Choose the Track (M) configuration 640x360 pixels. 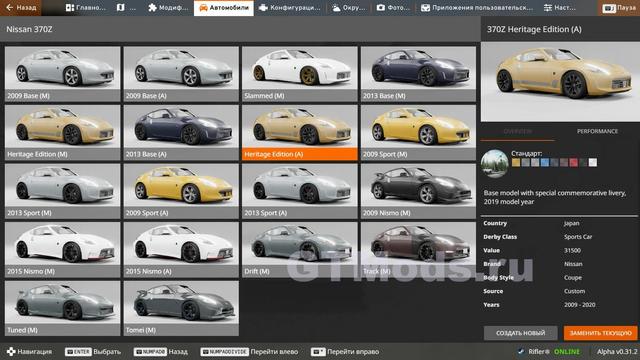pyautogui.click(x=418, y=250)
